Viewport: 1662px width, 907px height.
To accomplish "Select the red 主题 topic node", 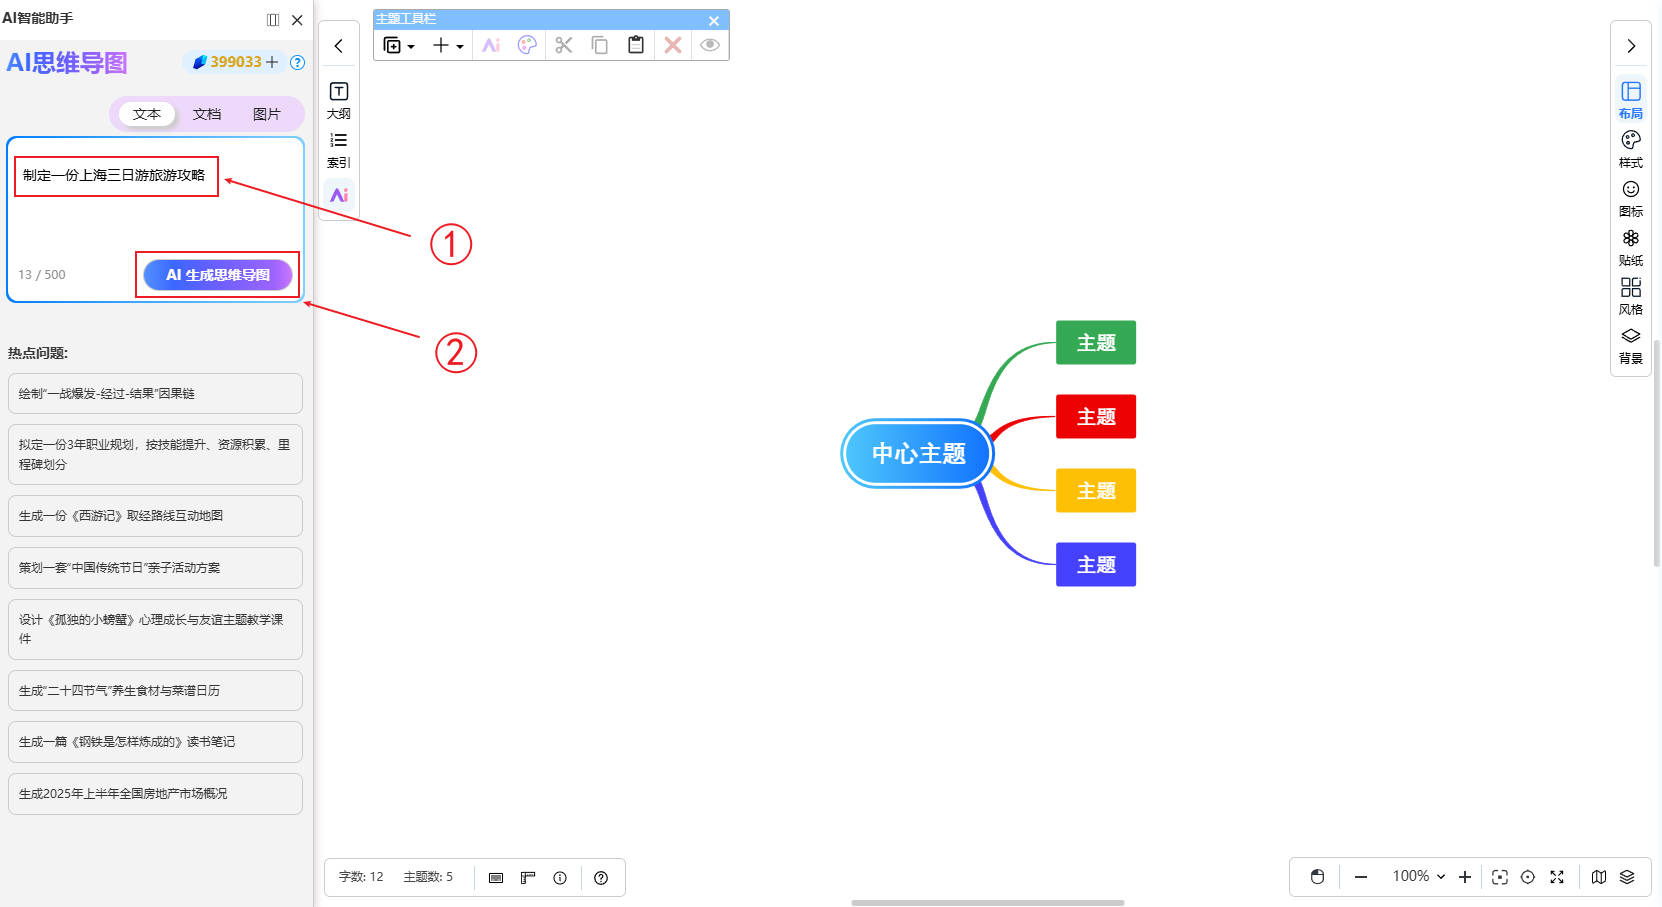I will pyautogui.click(x=1095, y=417).
